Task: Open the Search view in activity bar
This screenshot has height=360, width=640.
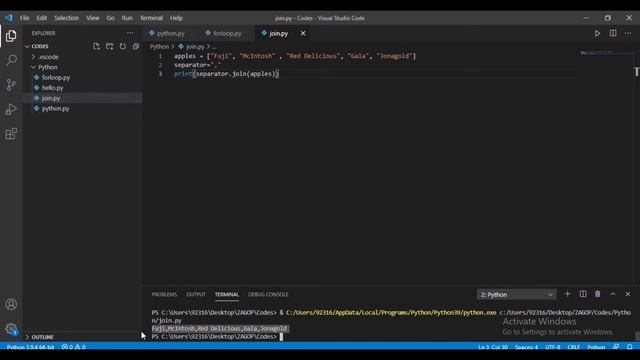Action: click(11, 60)
